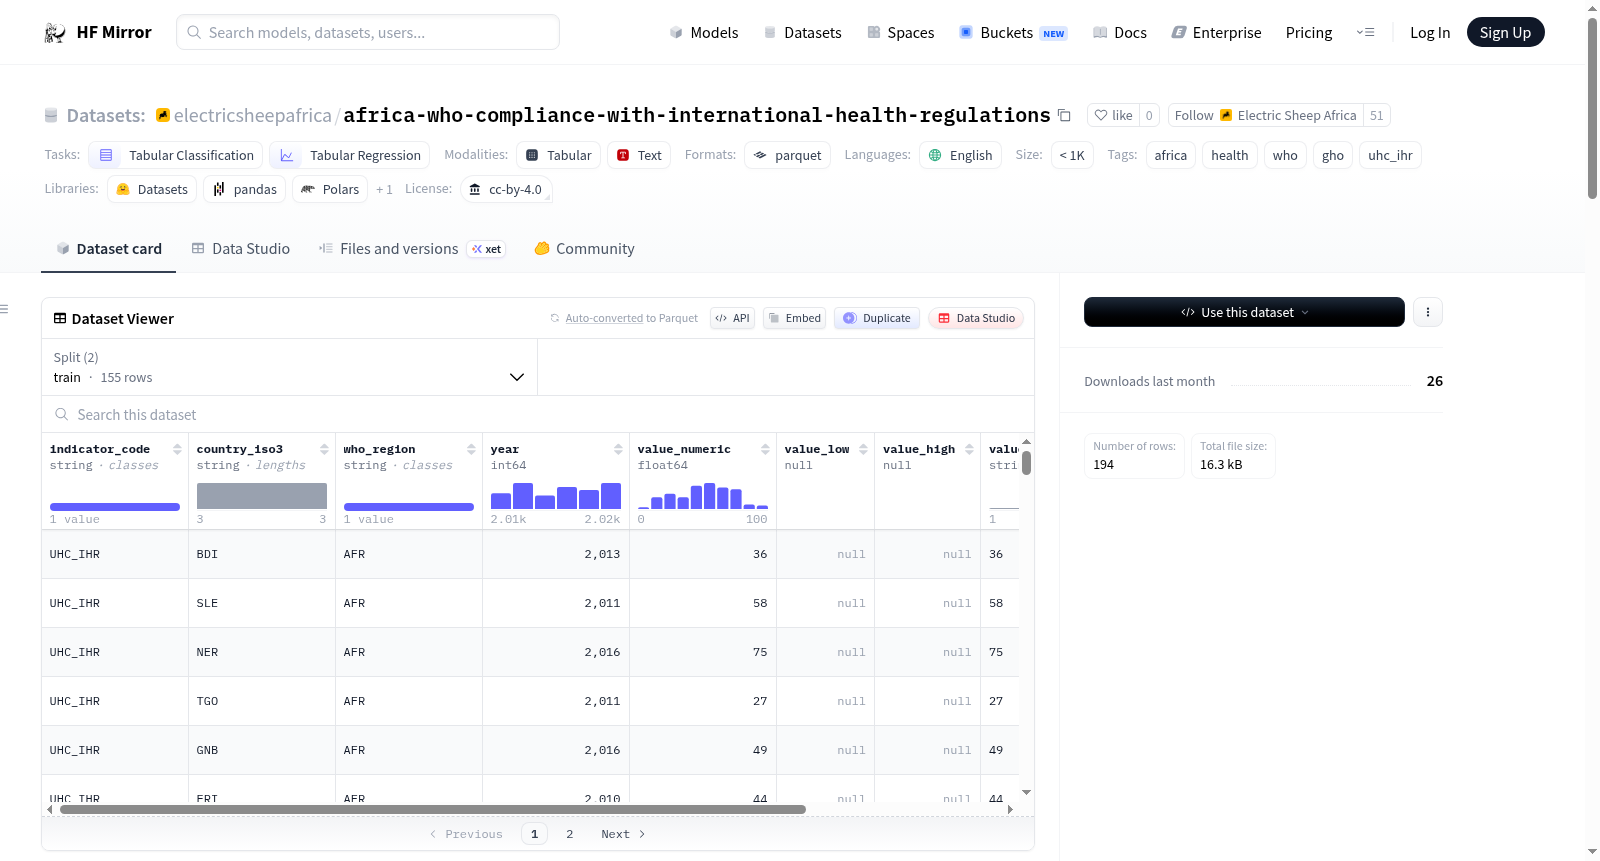1600x861 pixels.
Task: Copy dataset name using copy icon
Action: click(1064, 115)
